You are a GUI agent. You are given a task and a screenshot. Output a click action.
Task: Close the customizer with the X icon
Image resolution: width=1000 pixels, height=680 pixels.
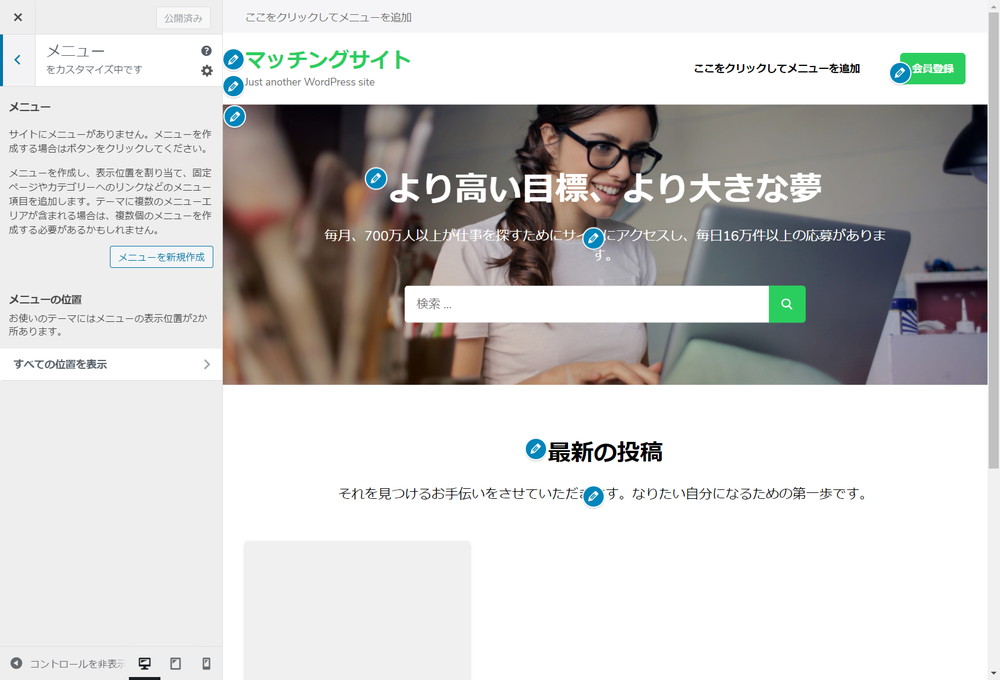[18, 17]
